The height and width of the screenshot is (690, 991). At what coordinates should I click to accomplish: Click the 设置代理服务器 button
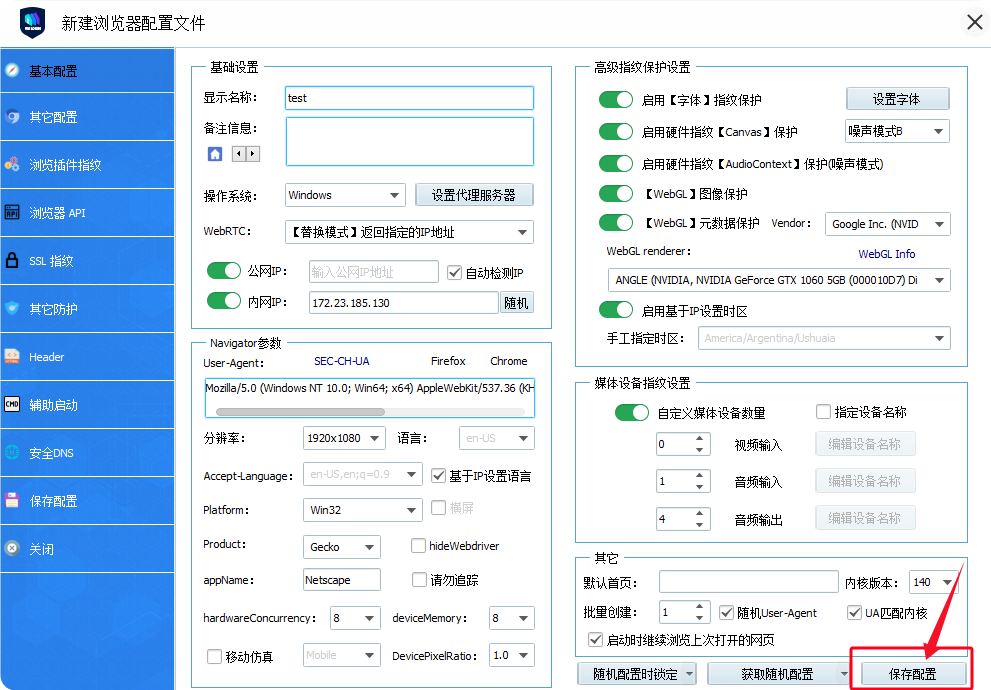[x=473, y=195]
